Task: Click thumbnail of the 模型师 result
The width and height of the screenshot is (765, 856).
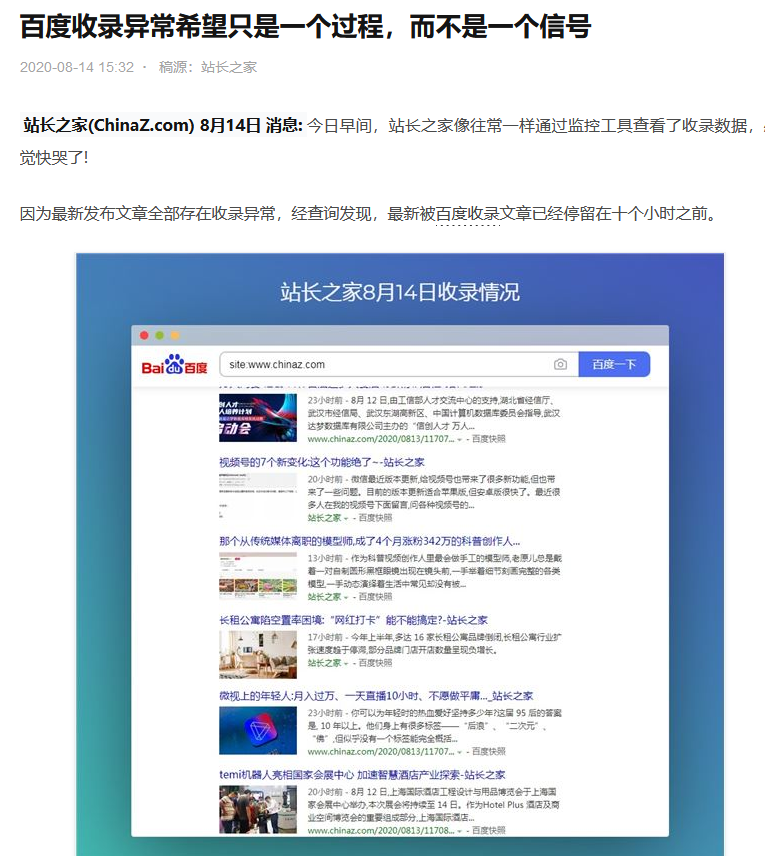Action: (258, 575)
